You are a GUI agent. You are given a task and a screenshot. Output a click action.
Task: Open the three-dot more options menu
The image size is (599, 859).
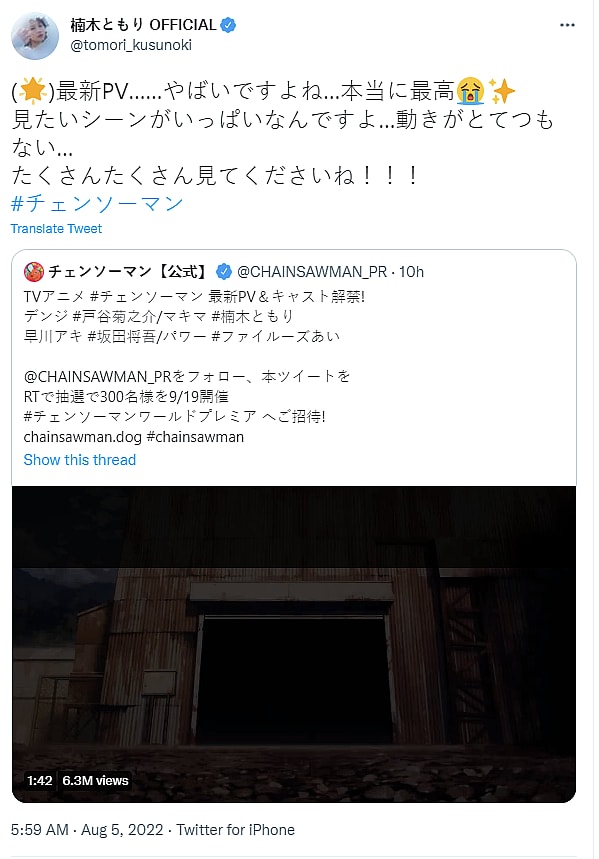[567, 25]
